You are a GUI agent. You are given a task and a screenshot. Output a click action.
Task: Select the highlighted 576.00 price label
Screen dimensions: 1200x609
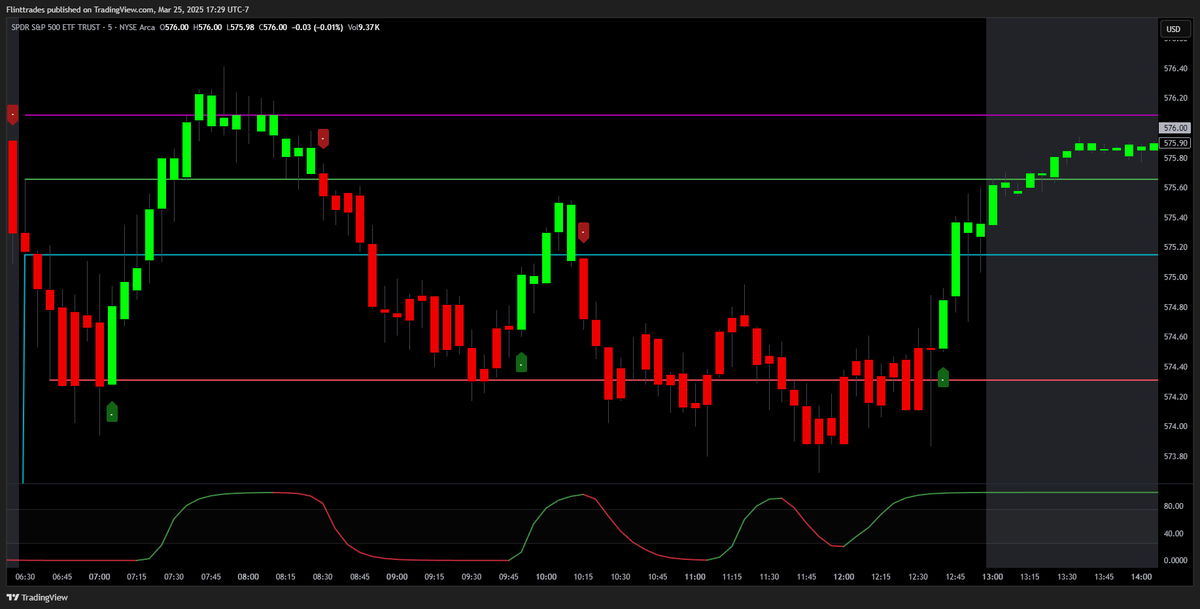tap(1175, 128)
